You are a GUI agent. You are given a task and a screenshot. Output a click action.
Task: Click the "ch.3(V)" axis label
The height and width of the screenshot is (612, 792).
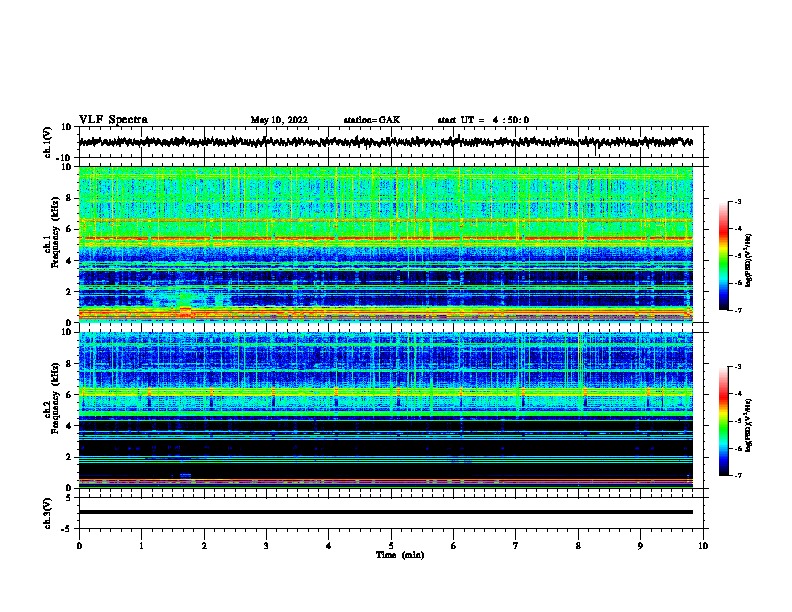tap(48, 513)
